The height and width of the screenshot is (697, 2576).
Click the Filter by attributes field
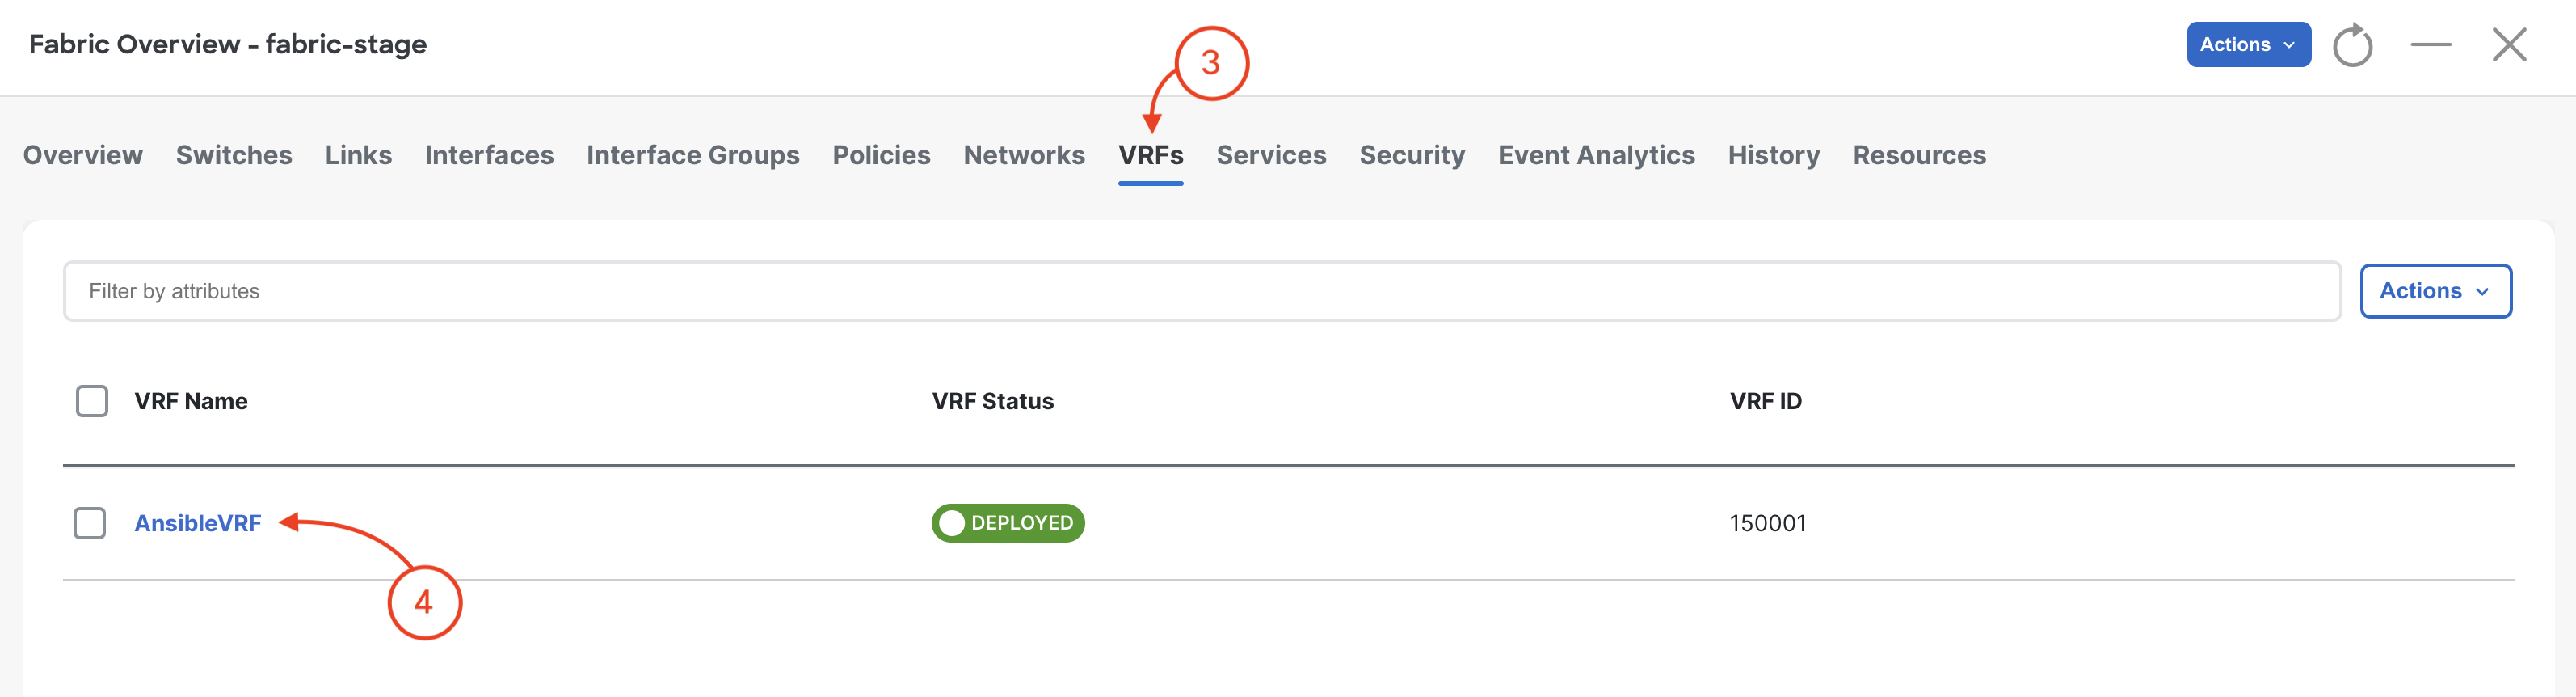coord(1202,291)
